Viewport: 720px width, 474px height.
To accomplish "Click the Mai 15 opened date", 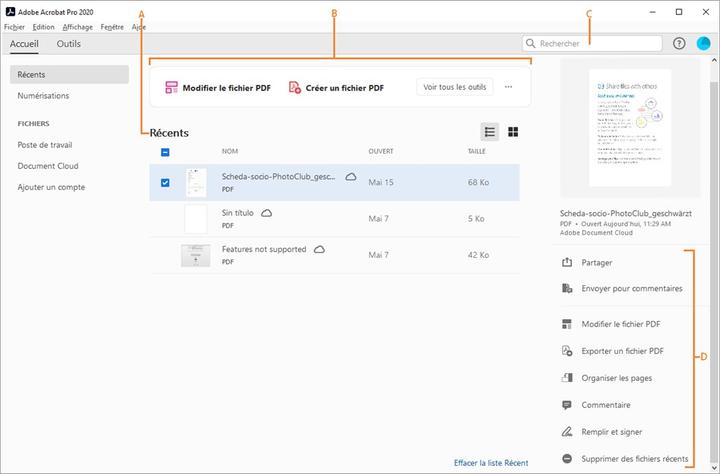I will coord(381,182).
